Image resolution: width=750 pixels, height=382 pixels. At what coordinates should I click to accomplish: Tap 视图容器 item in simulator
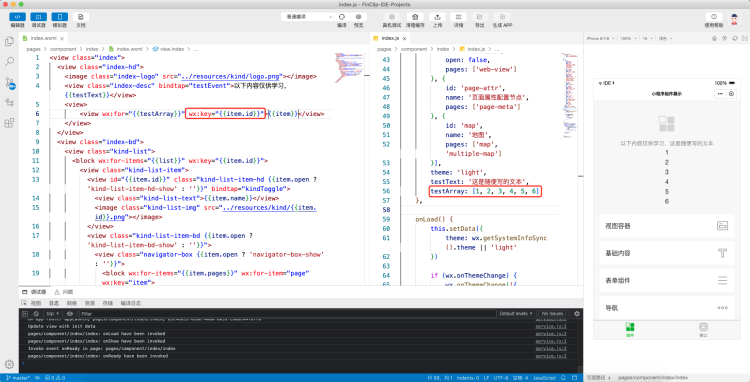click(666, 226)
